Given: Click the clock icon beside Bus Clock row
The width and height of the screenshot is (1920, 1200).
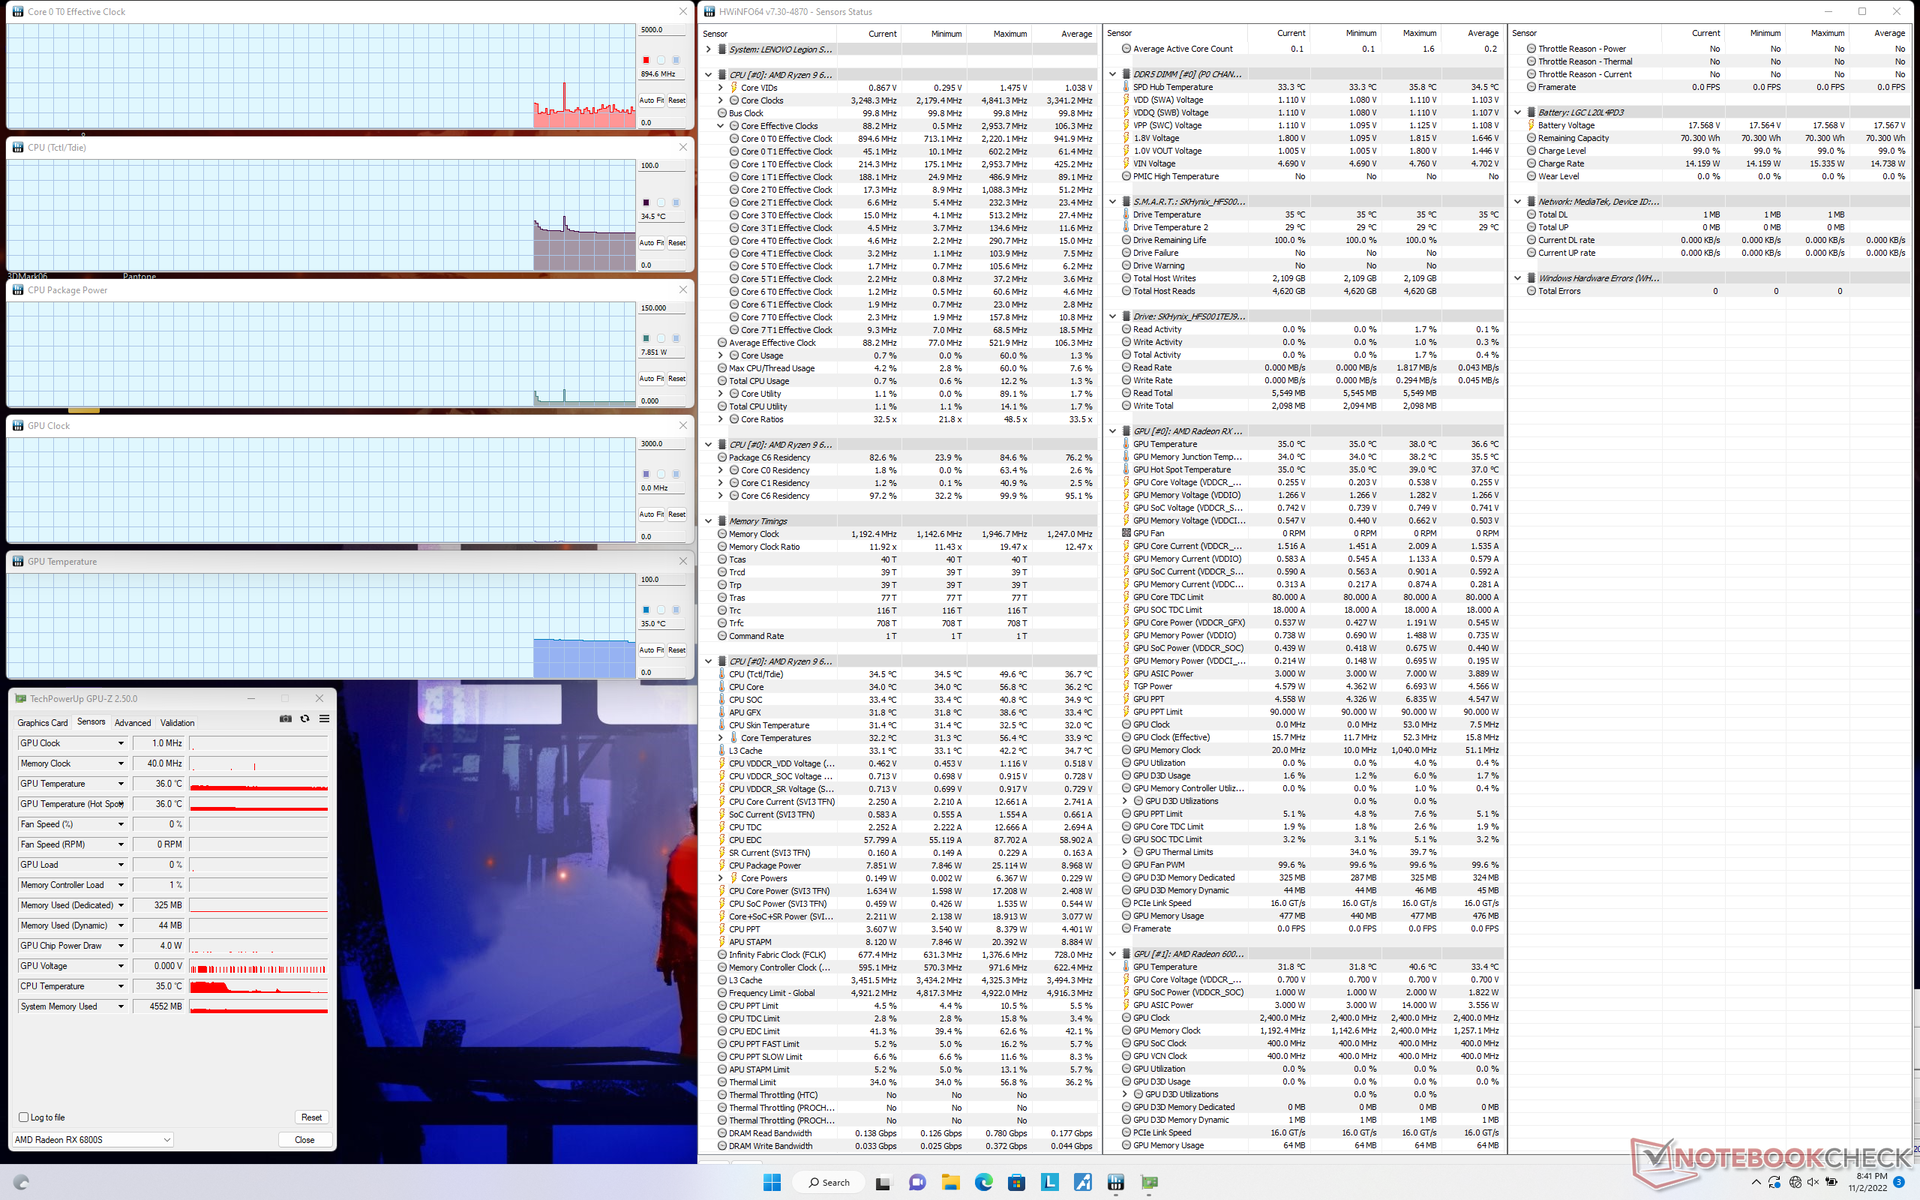Looking at the screenshot, I should click(722, 113).
